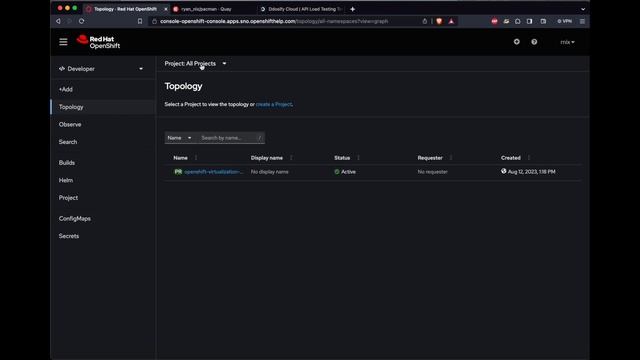Switch to the Topology browser tab

click(125, 9)
